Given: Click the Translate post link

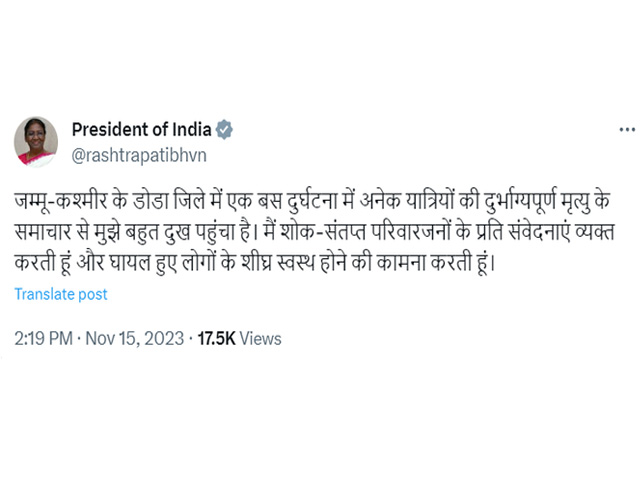Looking at the screenshot, I should pyautogui.click(x=61, y=294).
